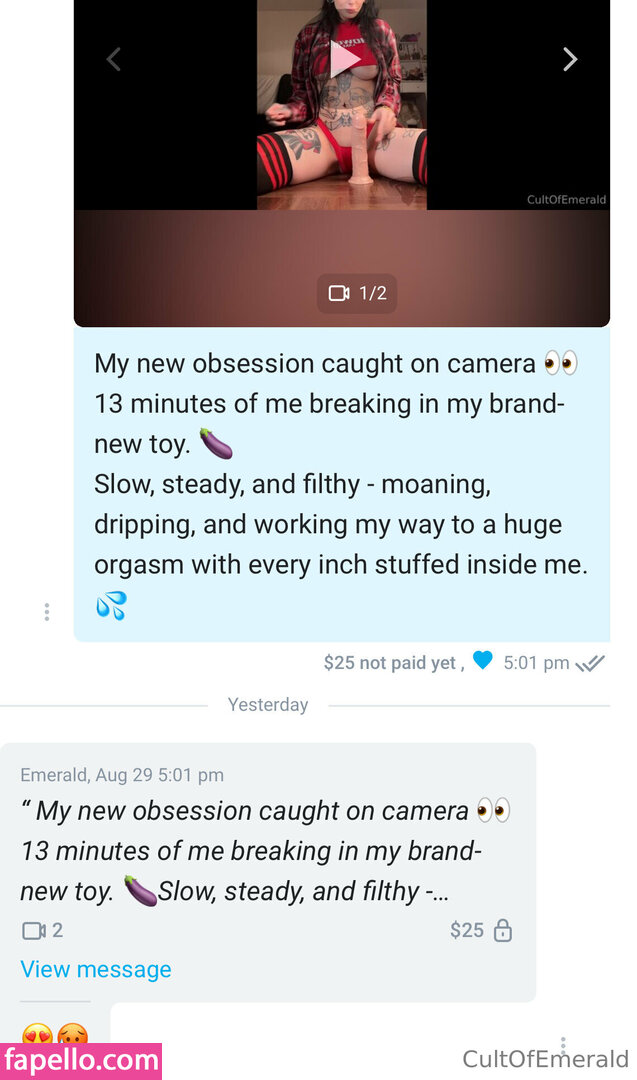Go back to the previous media item
The width and height of the screenshot is (637, 1080).
114,60
